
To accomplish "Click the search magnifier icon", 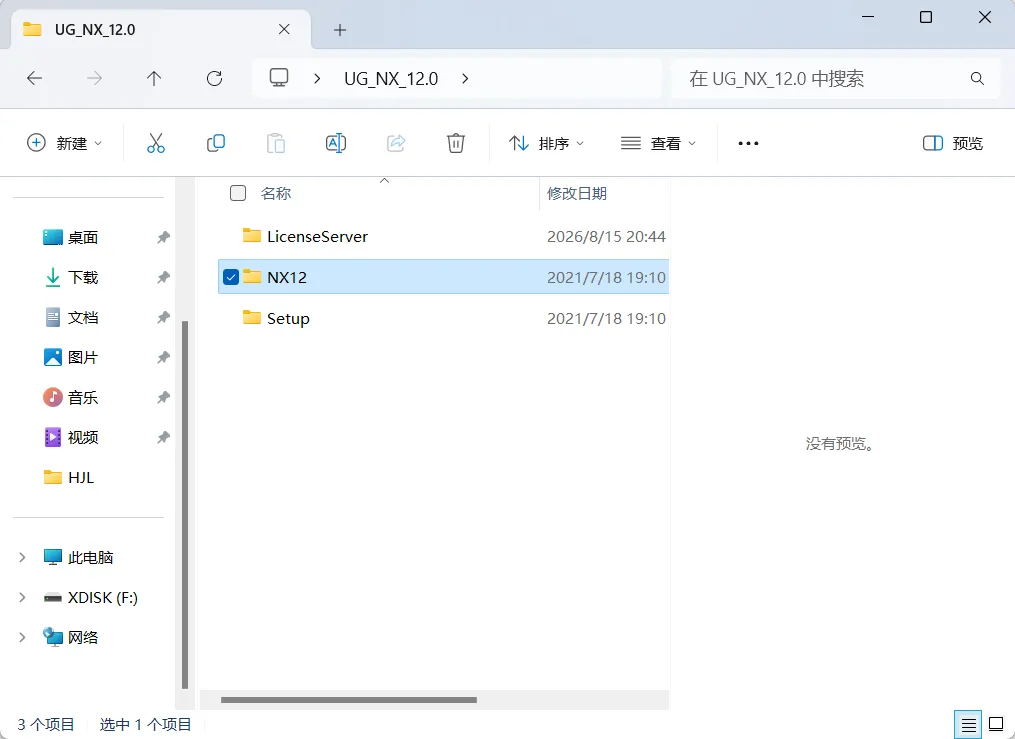I will point(977,79).
